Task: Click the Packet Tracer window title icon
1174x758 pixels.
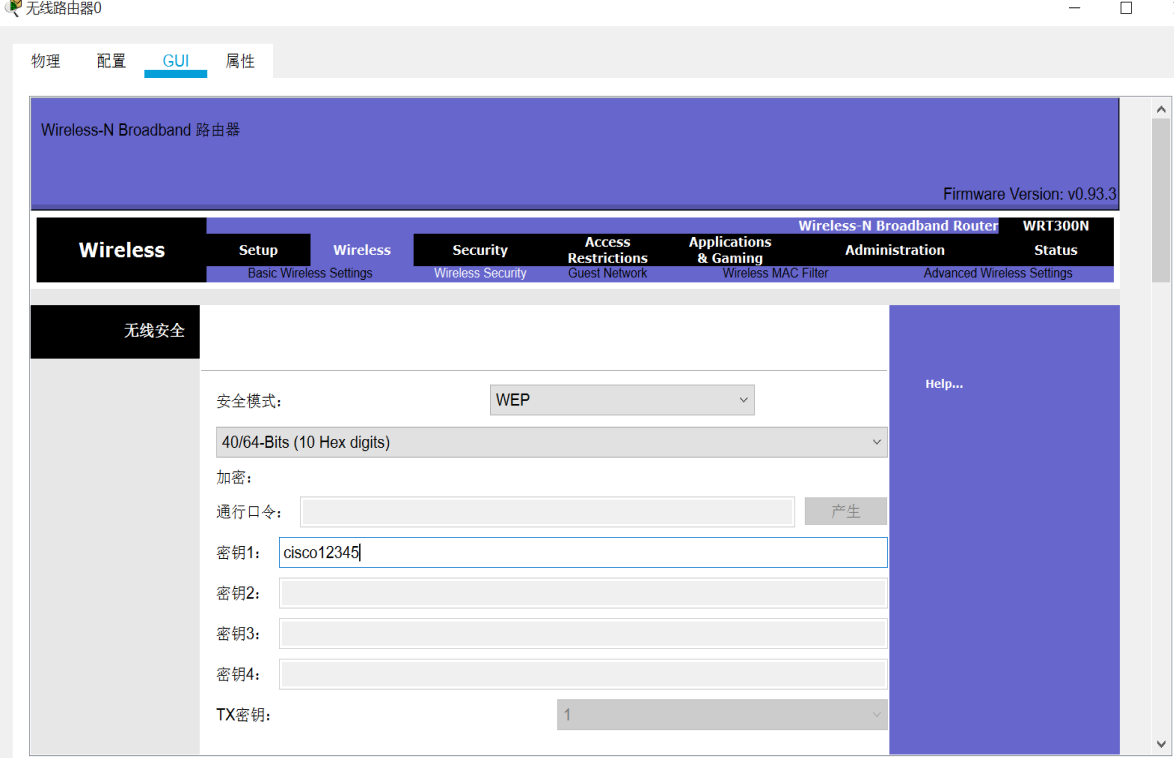Action: coord(13,7)
